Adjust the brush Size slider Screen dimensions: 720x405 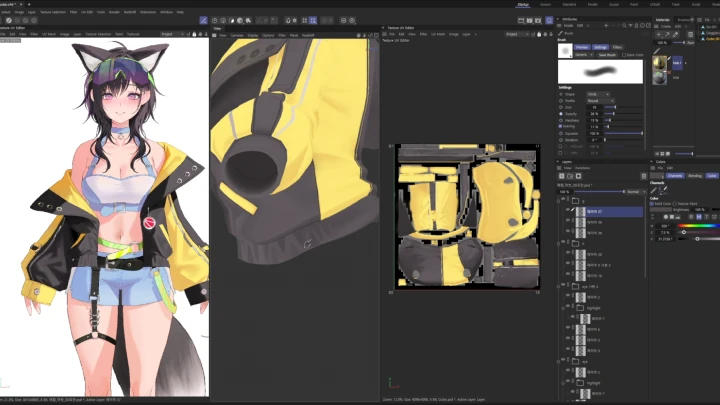[623, 107]
